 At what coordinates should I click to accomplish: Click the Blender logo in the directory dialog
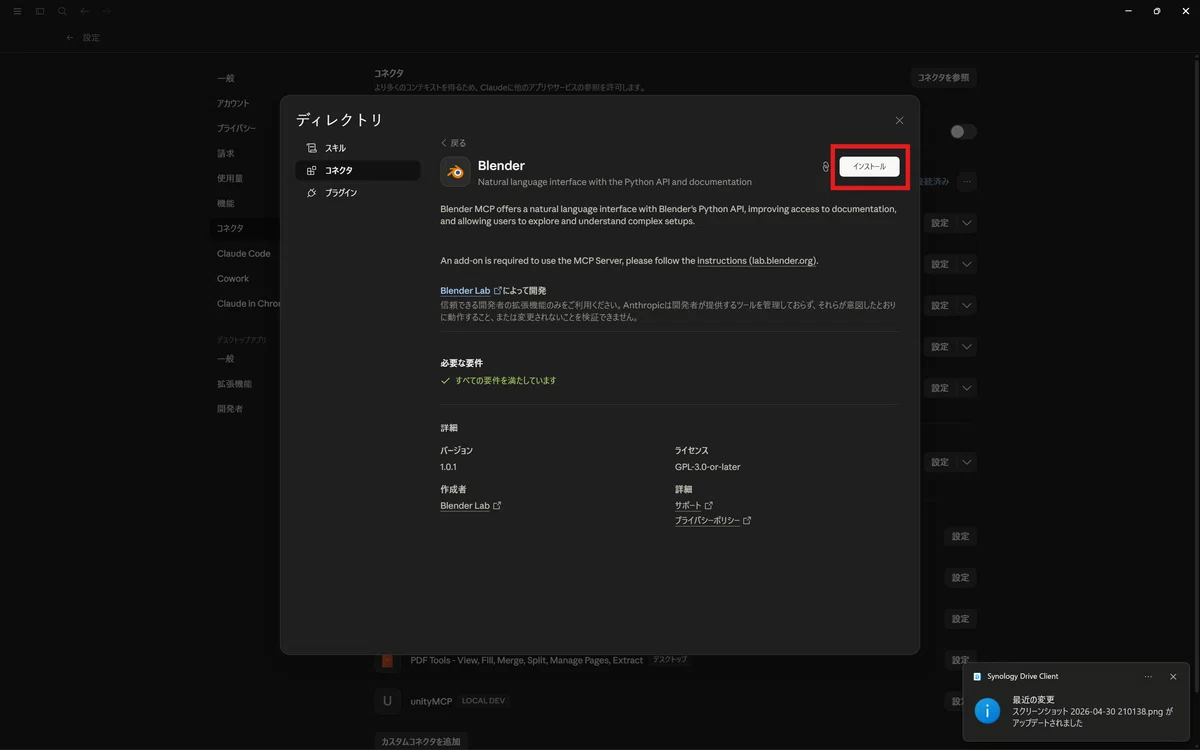click(455, 172)
